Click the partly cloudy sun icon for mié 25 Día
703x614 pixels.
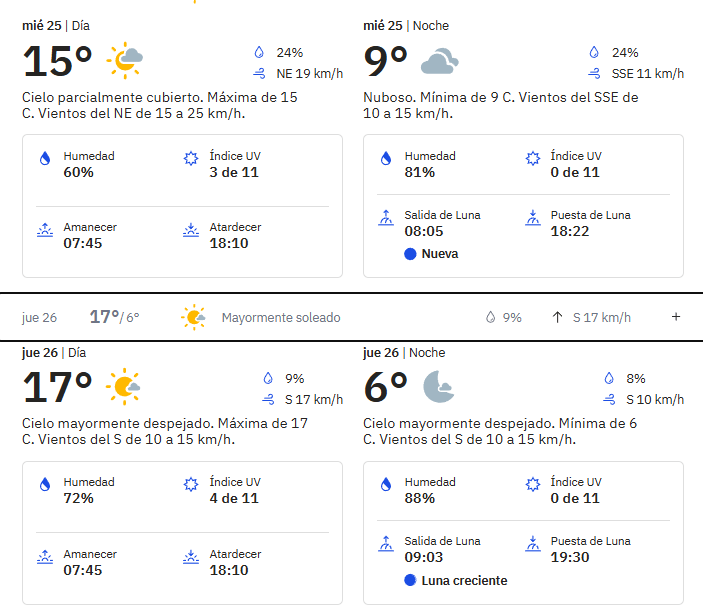(x=125, y=60)
